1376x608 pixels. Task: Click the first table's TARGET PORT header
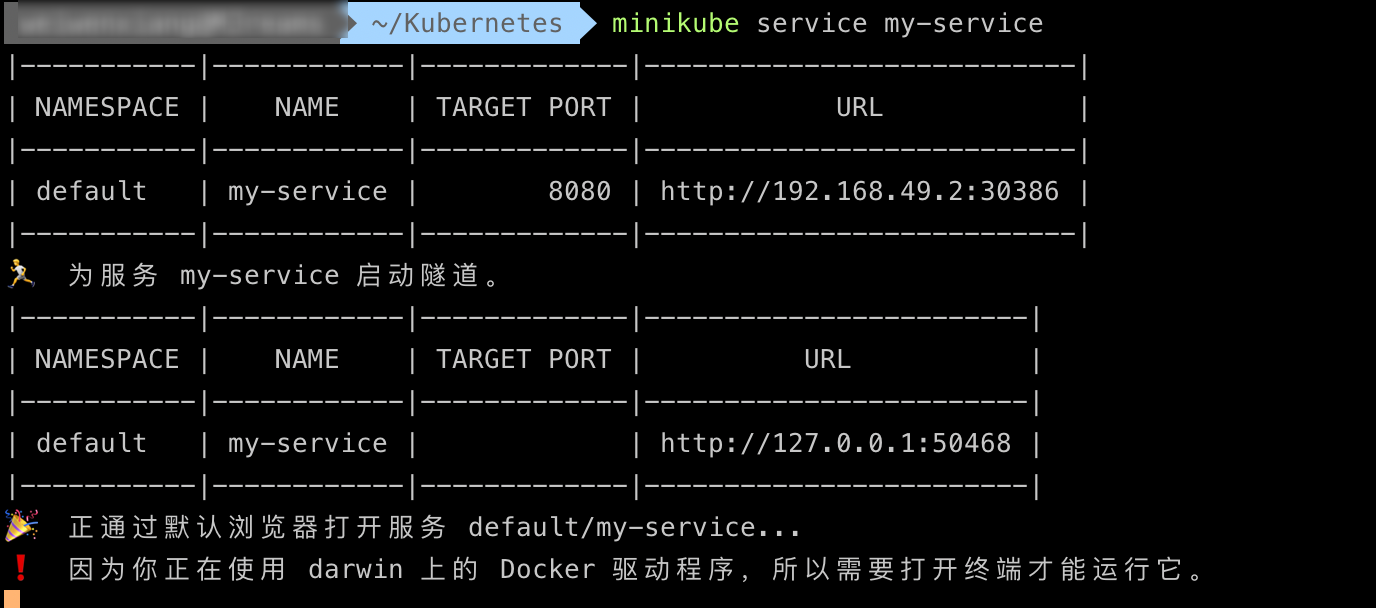click(x=523, y=107)
